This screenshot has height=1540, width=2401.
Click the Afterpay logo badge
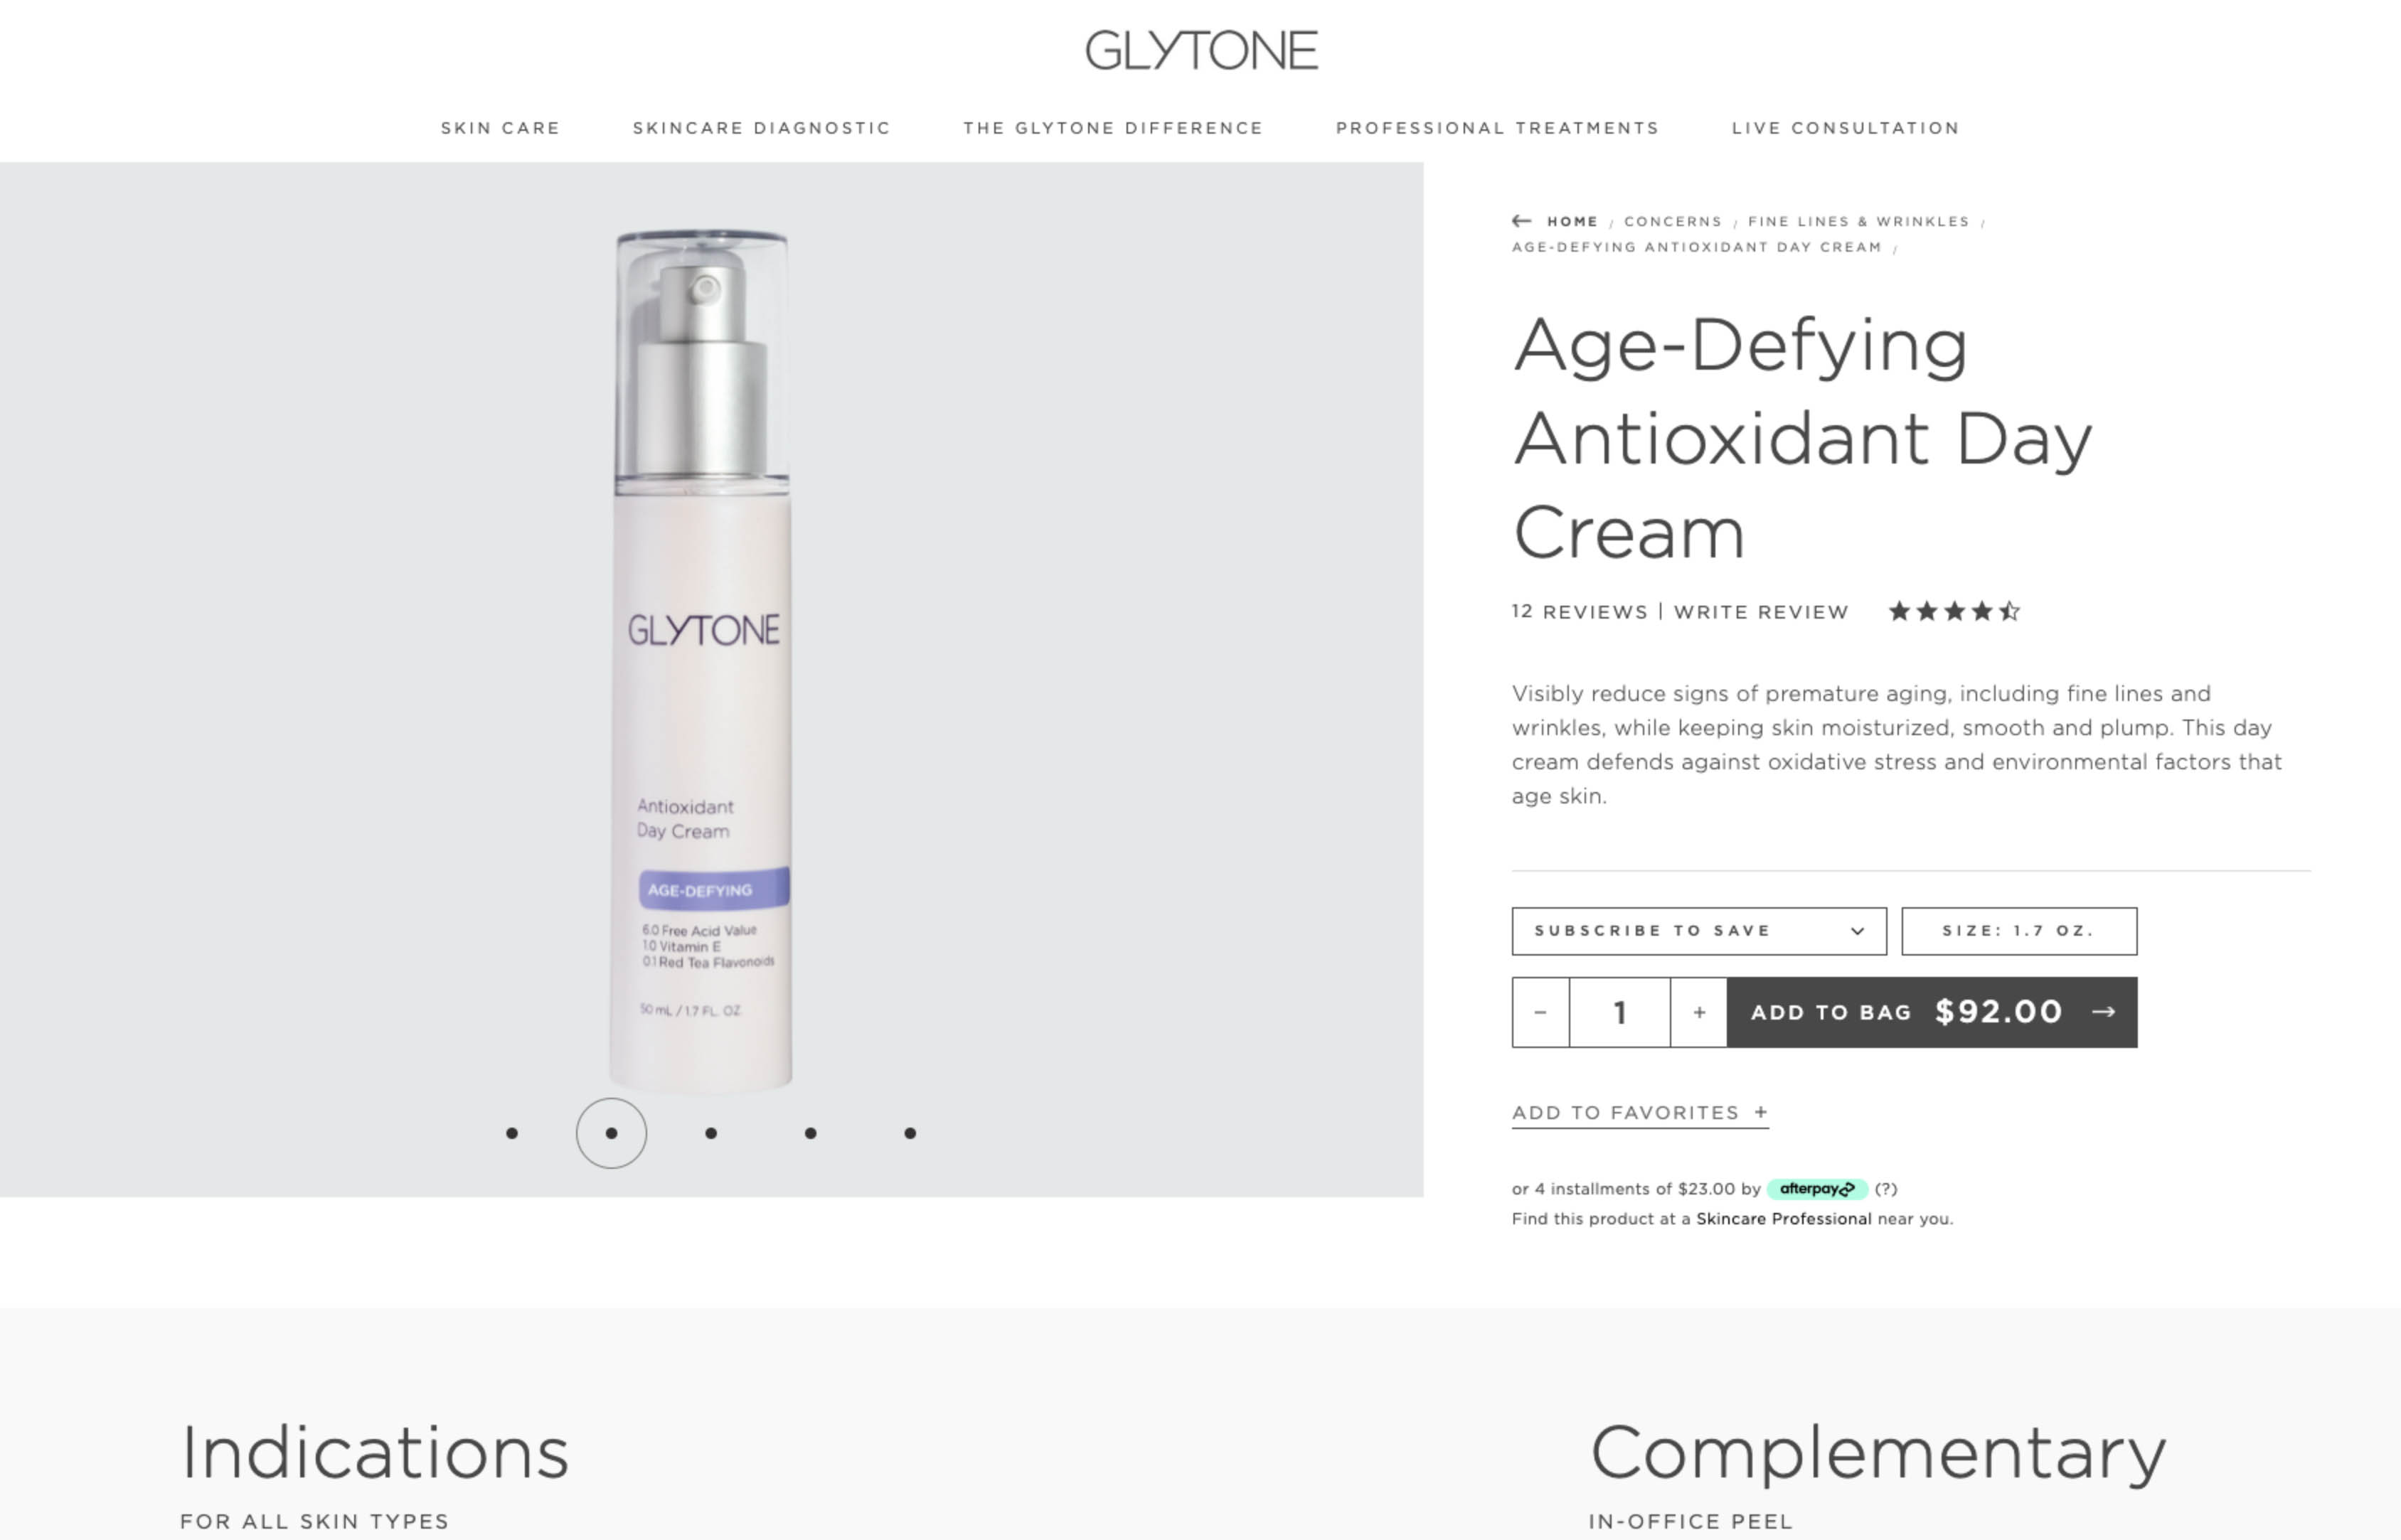tap(1816, 1189)
